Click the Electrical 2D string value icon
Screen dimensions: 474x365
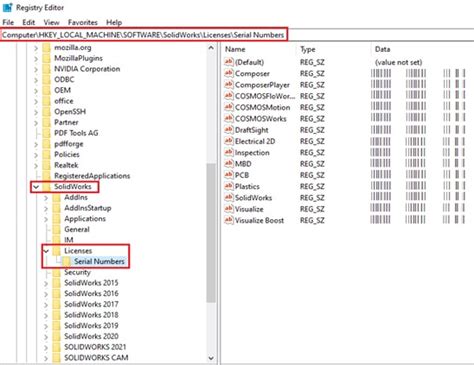point(229,141)
